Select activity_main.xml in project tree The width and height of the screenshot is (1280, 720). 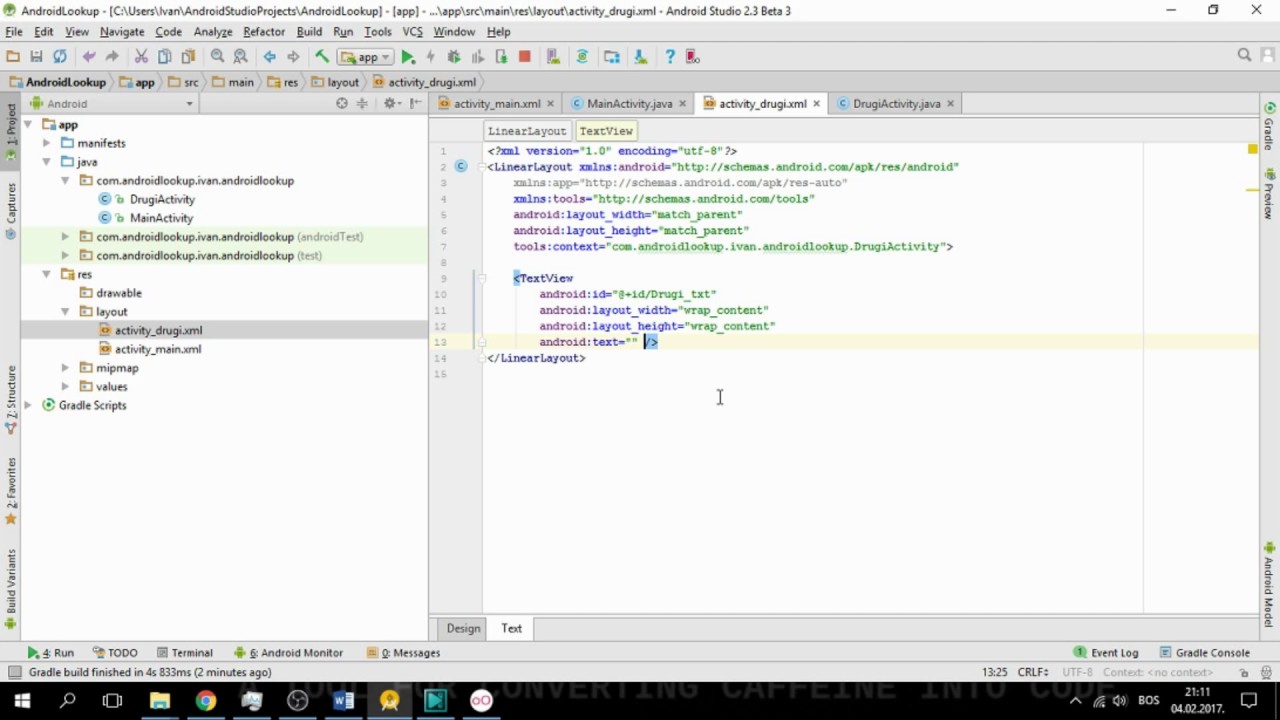pyautogui.click(x=158, y=349)
